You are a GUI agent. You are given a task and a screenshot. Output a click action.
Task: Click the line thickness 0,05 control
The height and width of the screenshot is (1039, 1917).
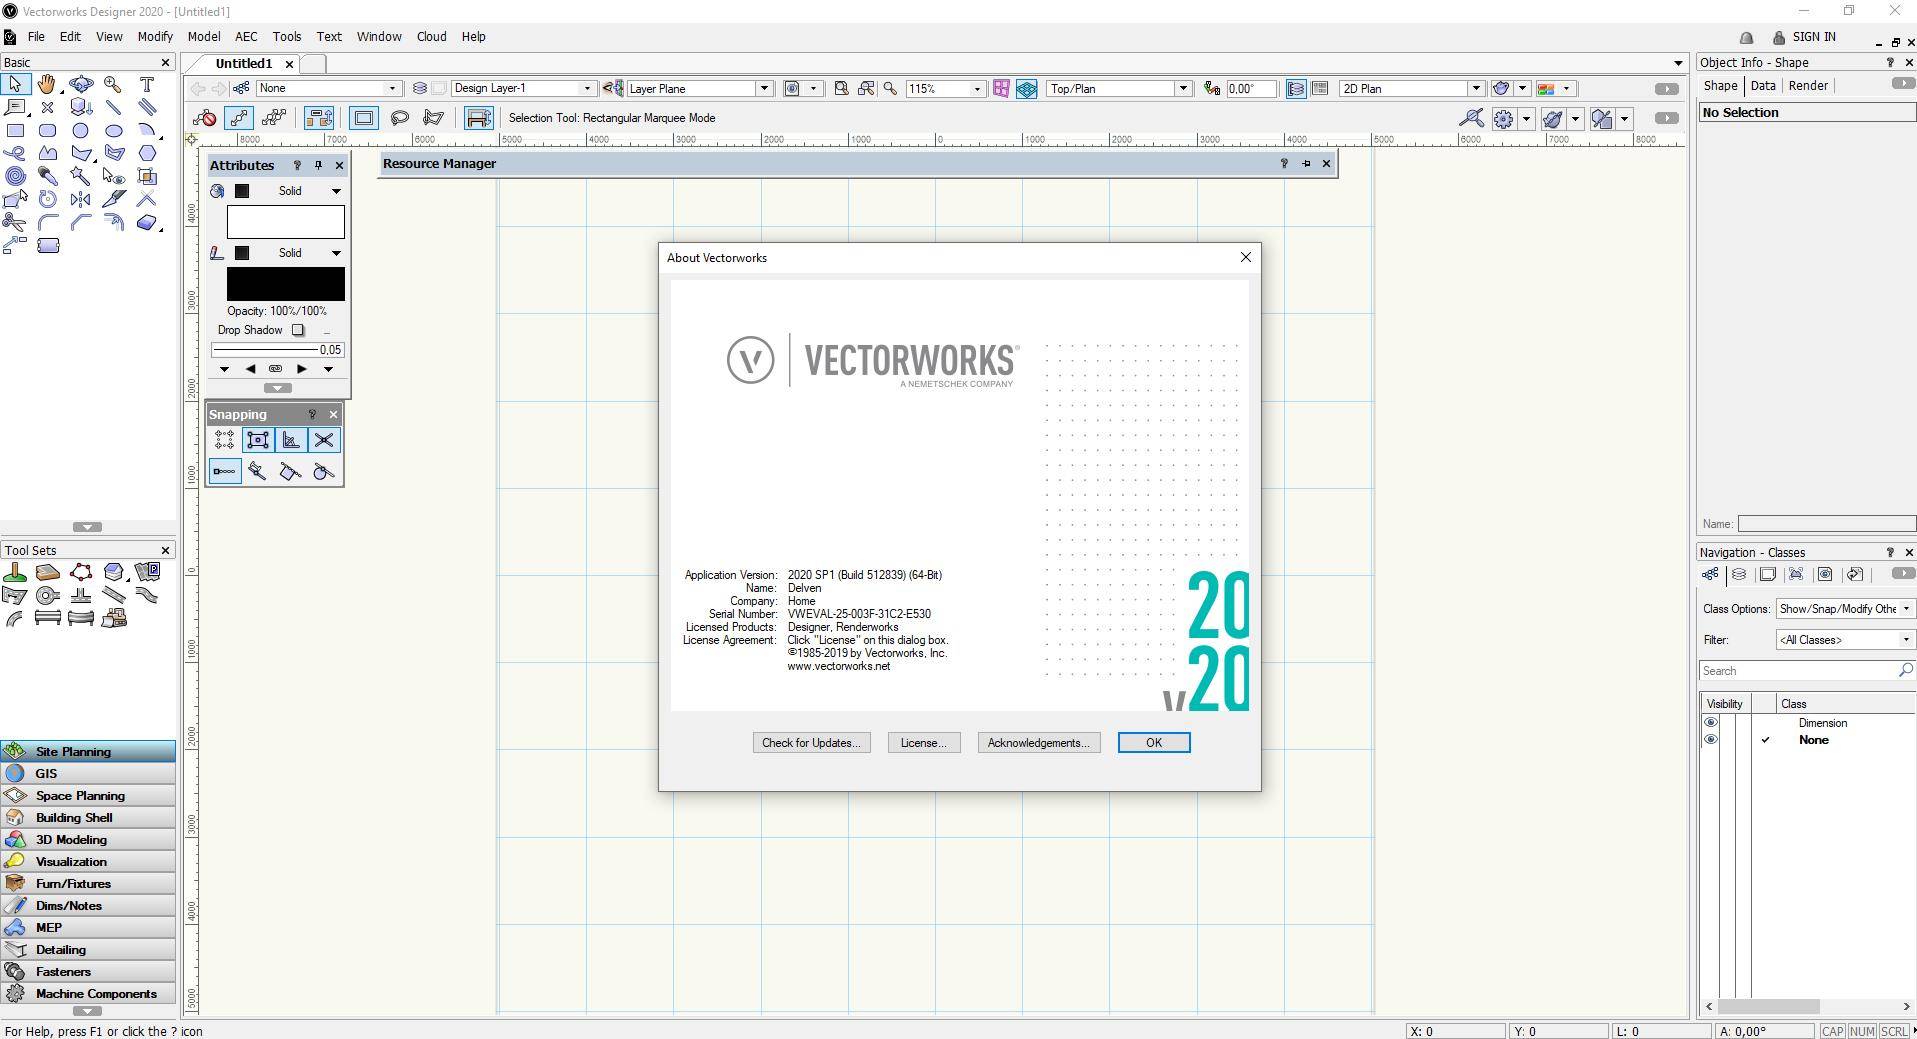pos(277,350)
